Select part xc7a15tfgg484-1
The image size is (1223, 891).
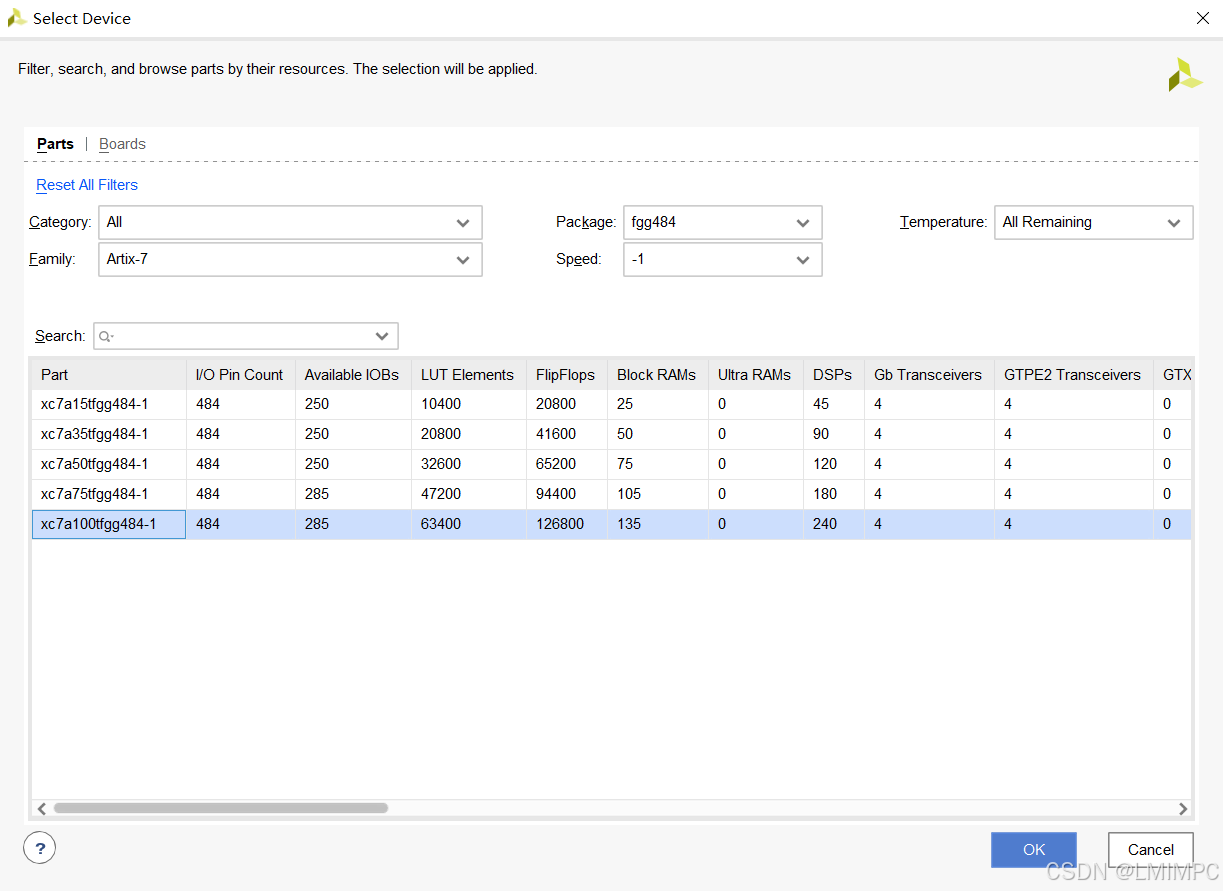click(x=94, y=404)
